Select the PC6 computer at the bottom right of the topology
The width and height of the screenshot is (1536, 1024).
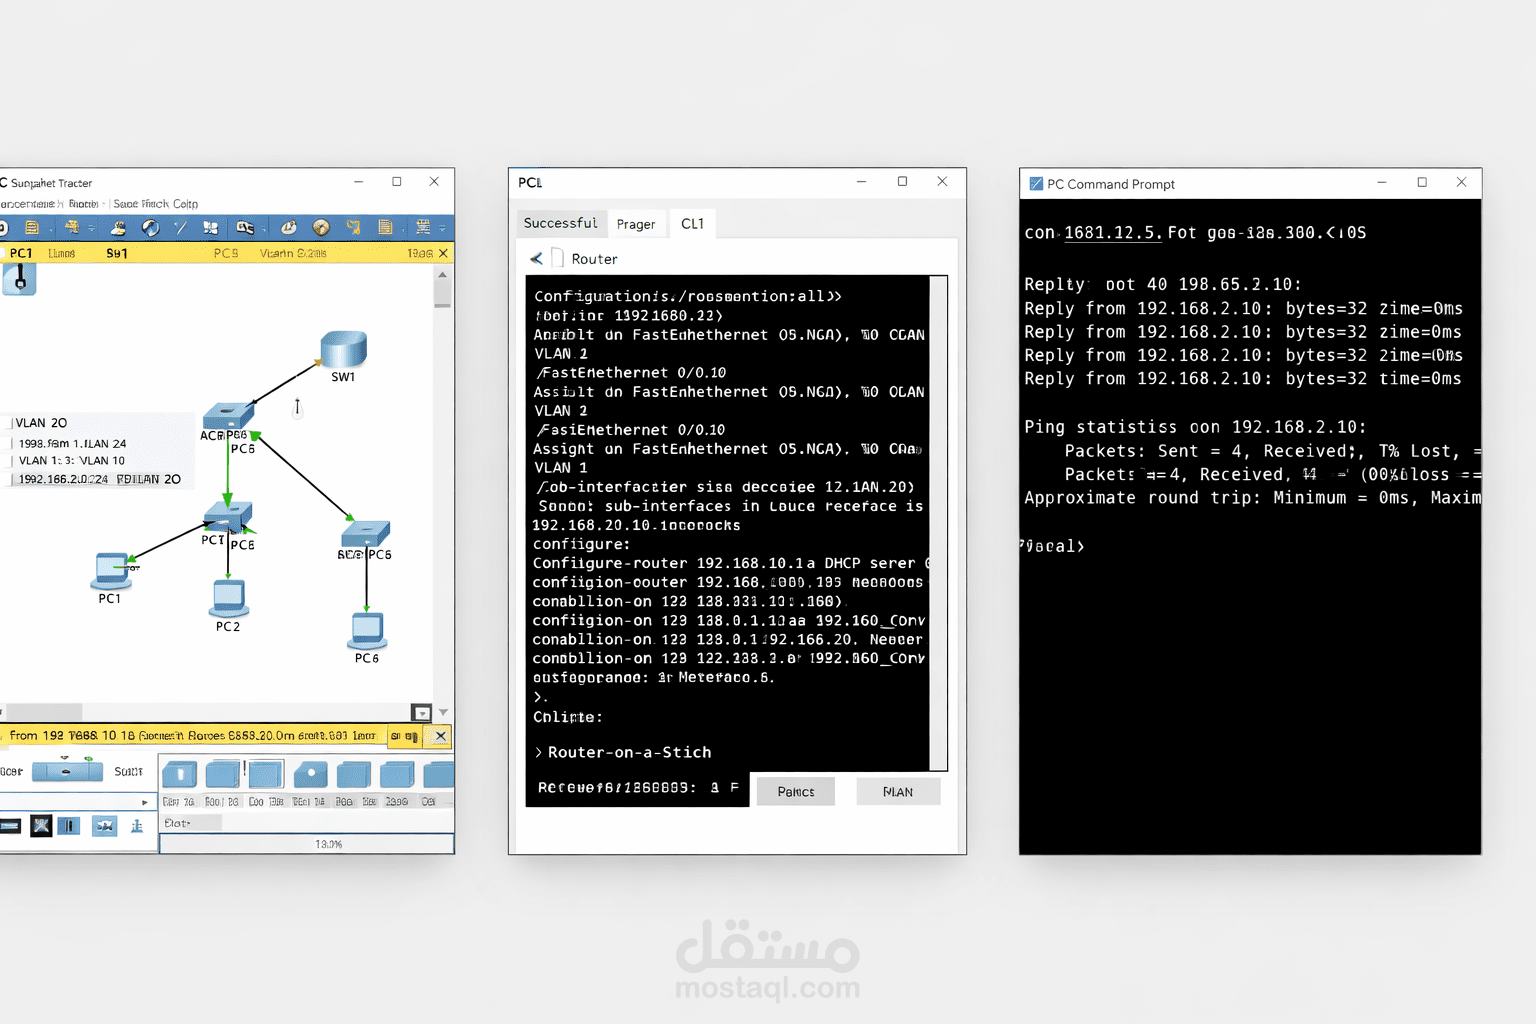[x=367, y=631]
